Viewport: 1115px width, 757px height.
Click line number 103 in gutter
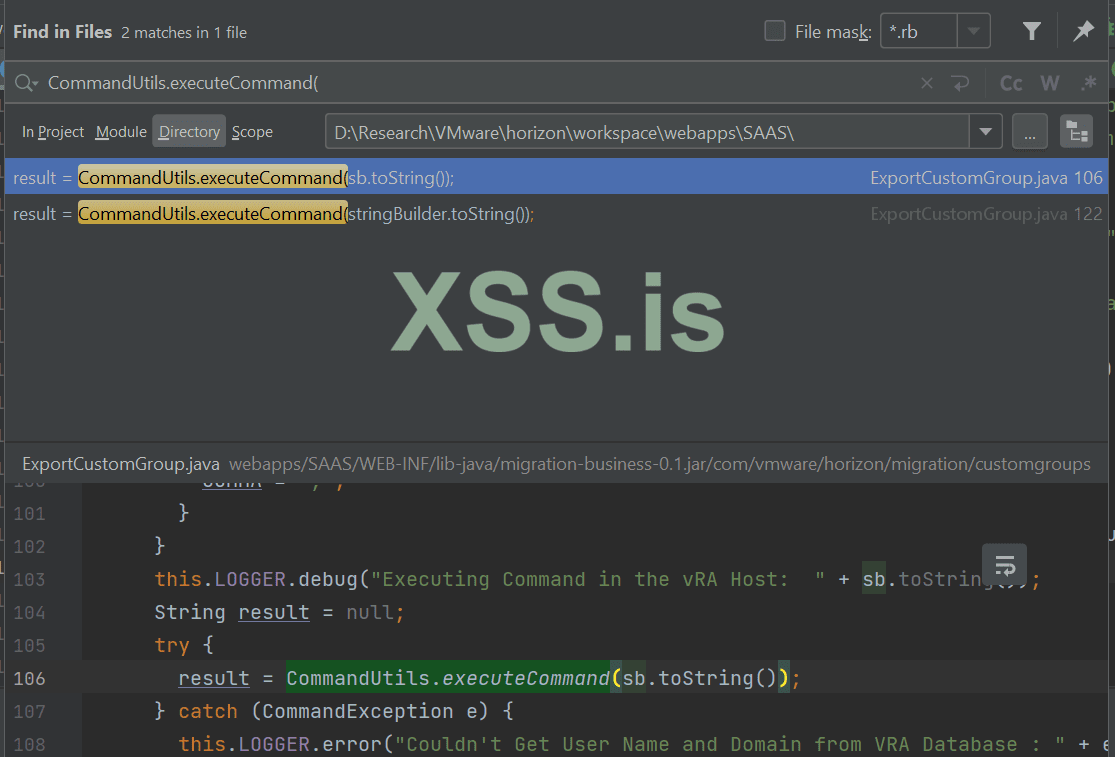pos(29,580)
